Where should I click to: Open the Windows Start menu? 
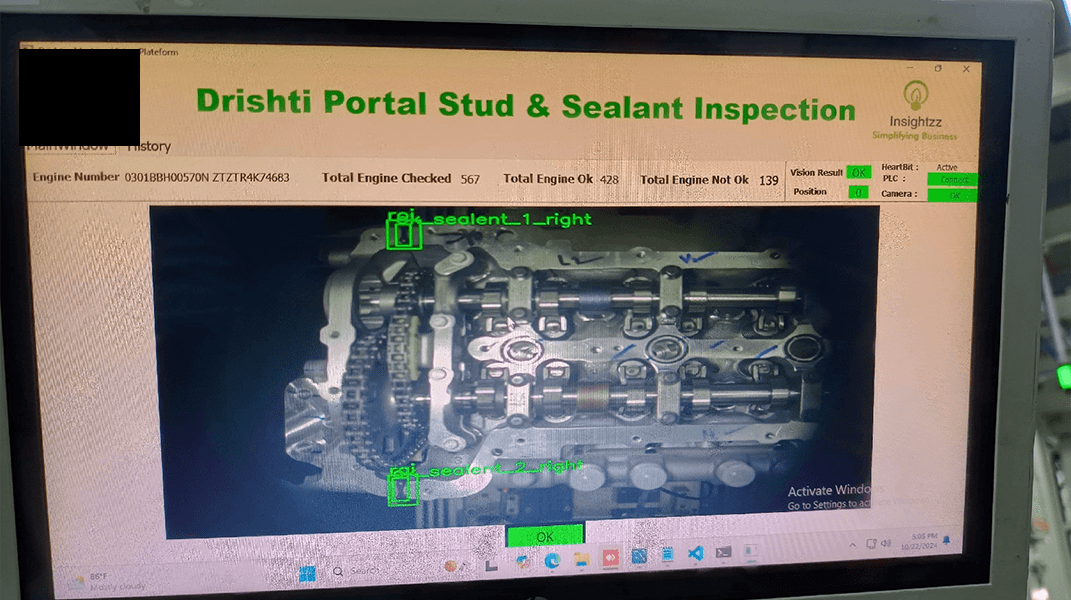(307, 574)
